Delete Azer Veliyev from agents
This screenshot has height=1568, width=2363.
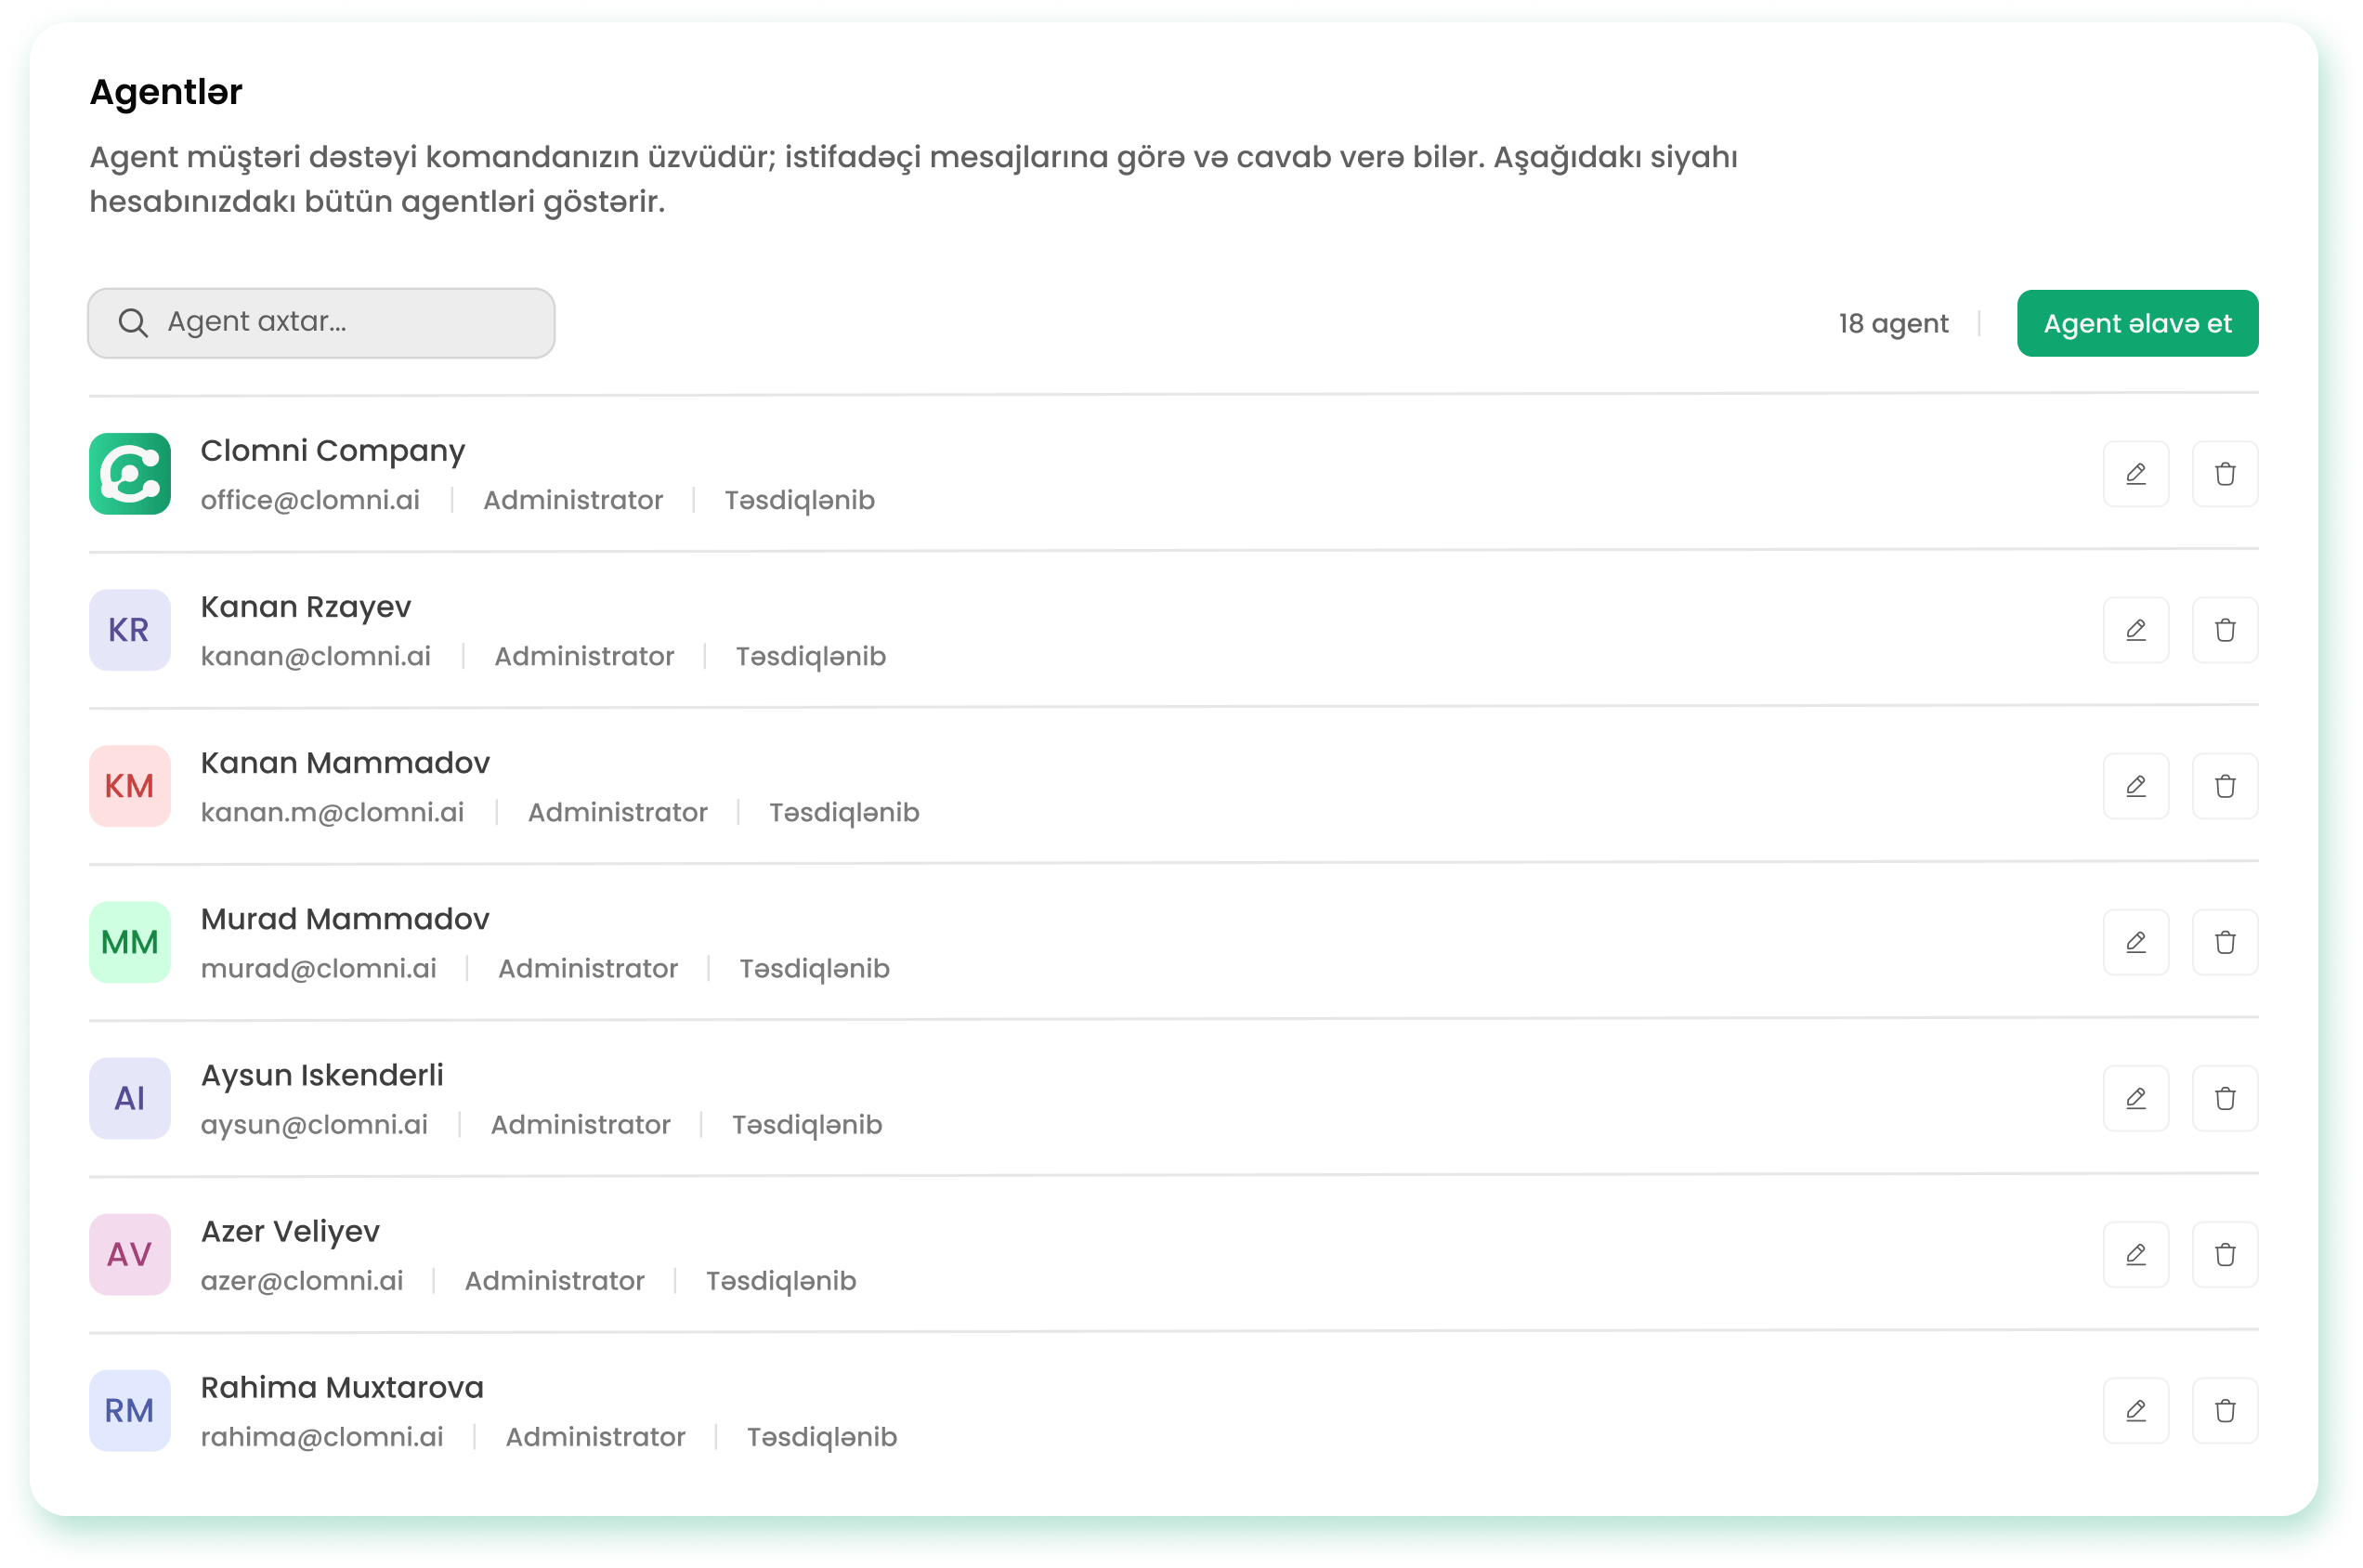(x=2224, y=1254)
